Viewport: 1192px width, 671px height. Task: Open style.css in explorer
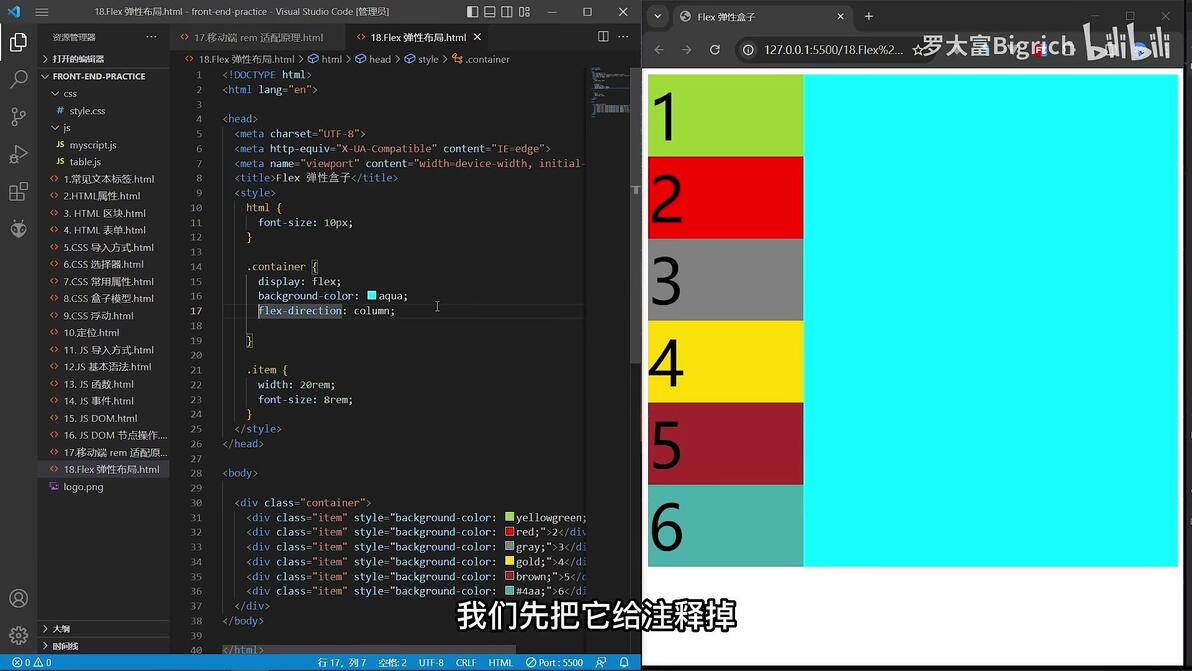[x=87, y=111]
